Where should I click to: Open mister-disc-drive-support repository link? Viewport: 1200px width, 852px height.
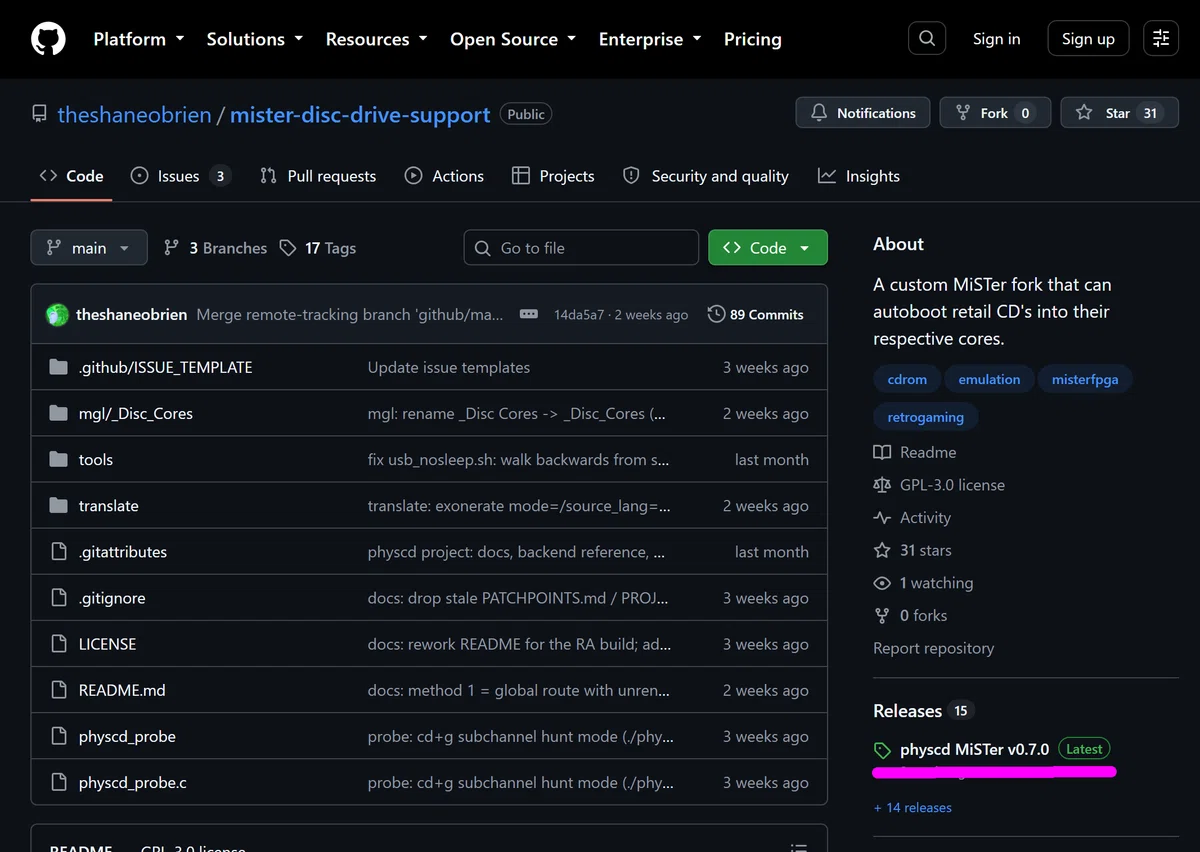pos(360,114)
